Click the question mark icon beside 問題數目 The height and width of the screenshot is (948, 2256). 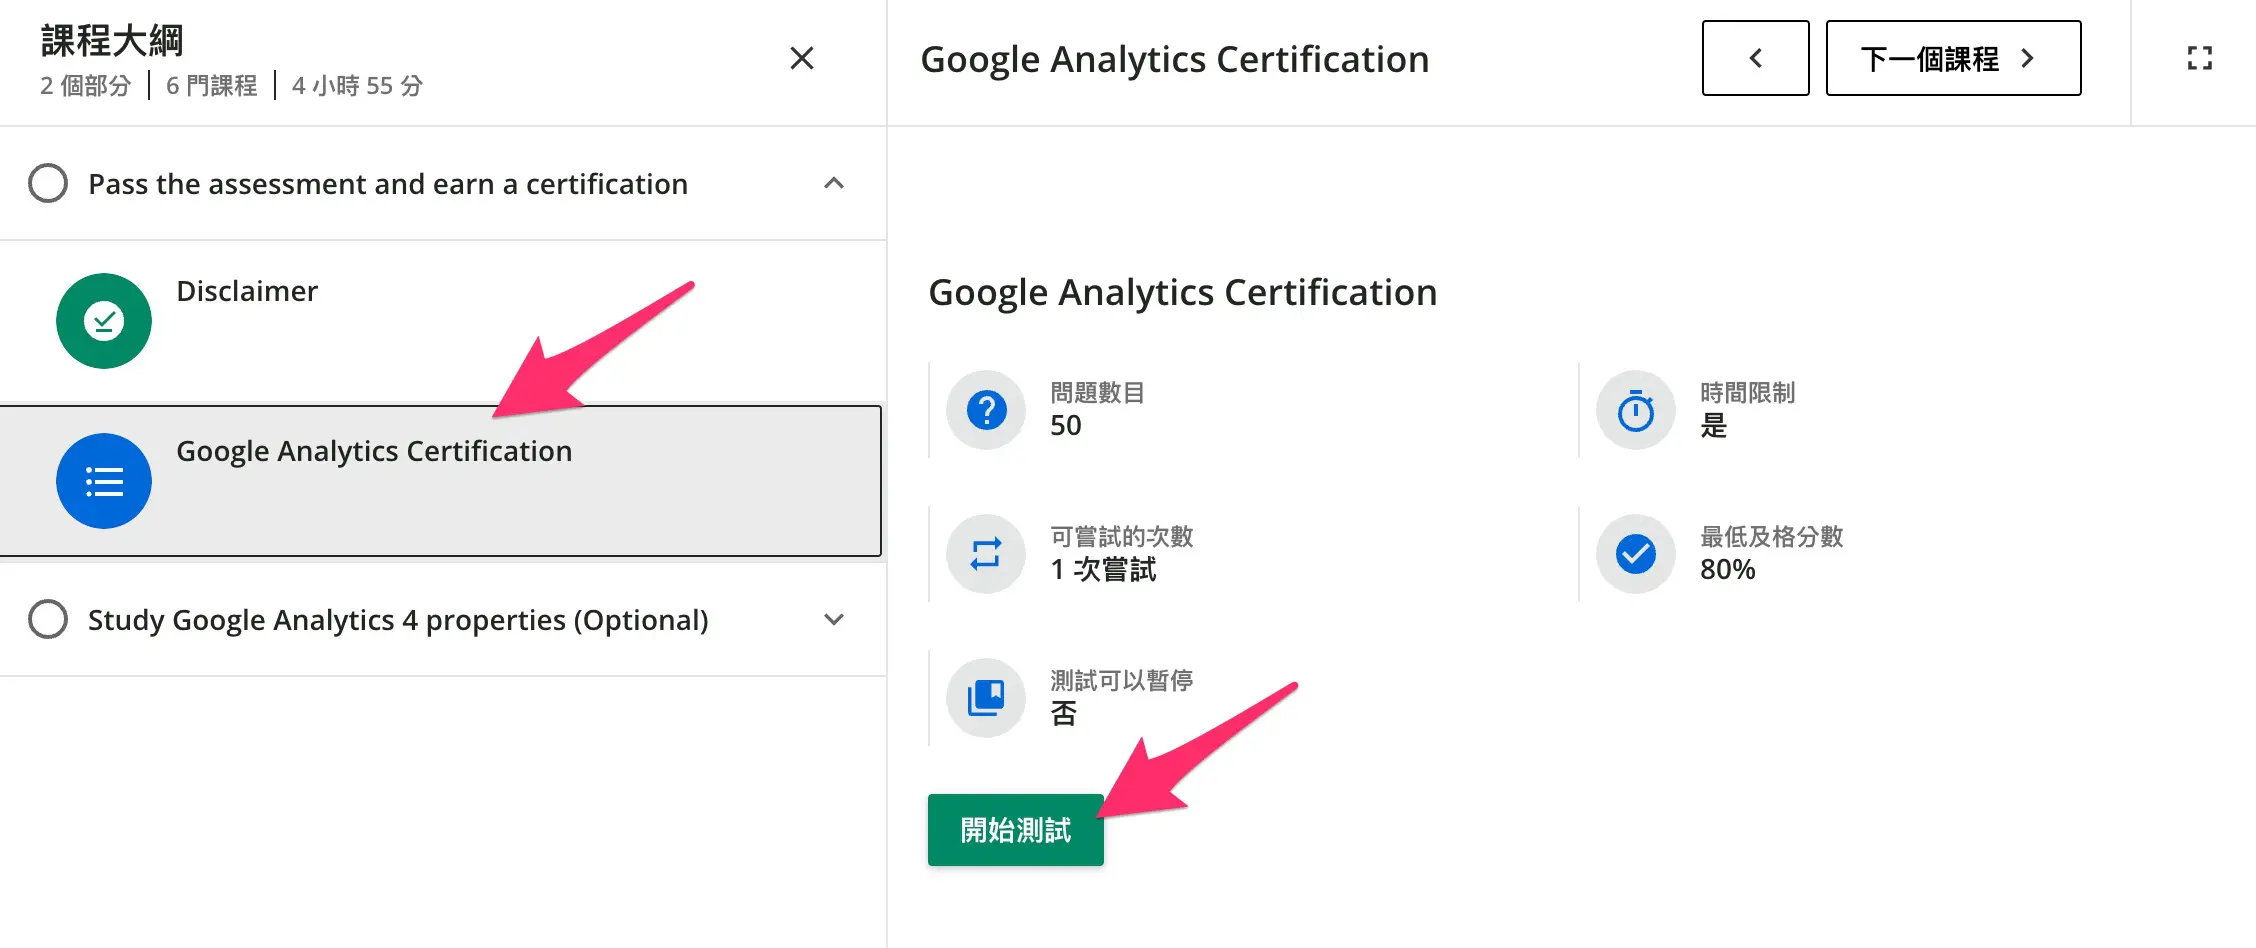click(x=986, y=410)
